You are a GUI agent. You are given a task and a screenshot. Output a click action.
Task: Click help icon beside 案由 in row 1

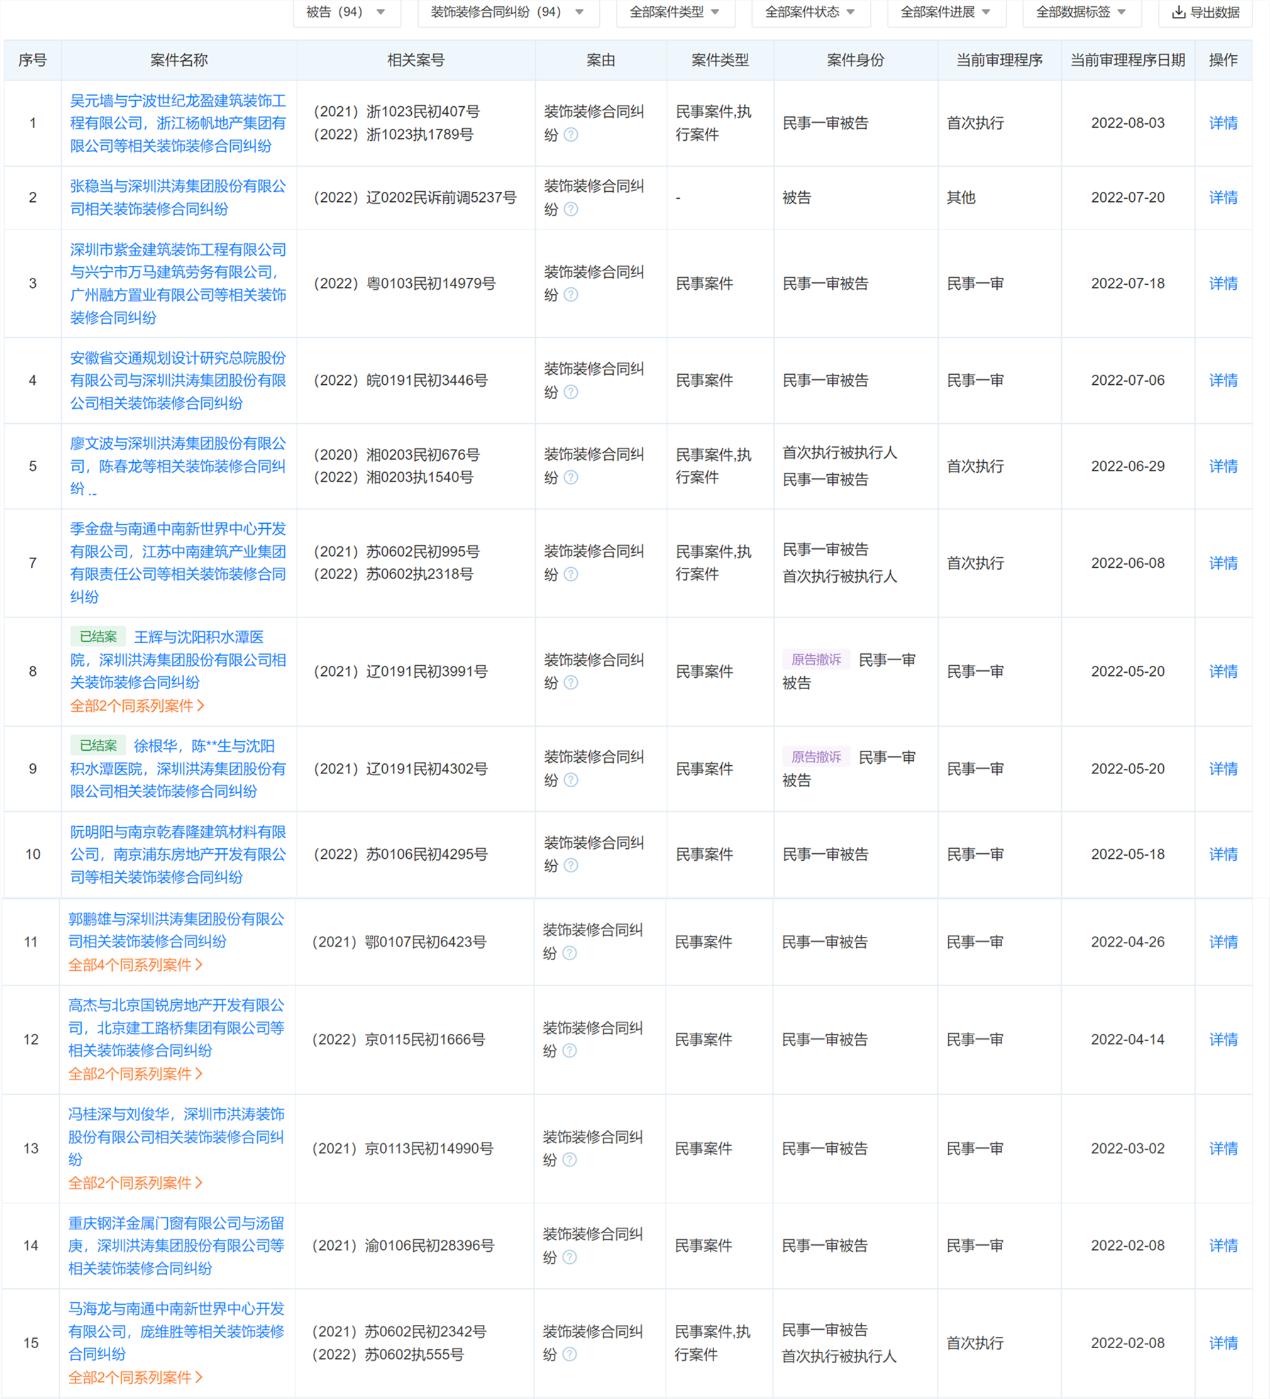click(x=571, y=135)
